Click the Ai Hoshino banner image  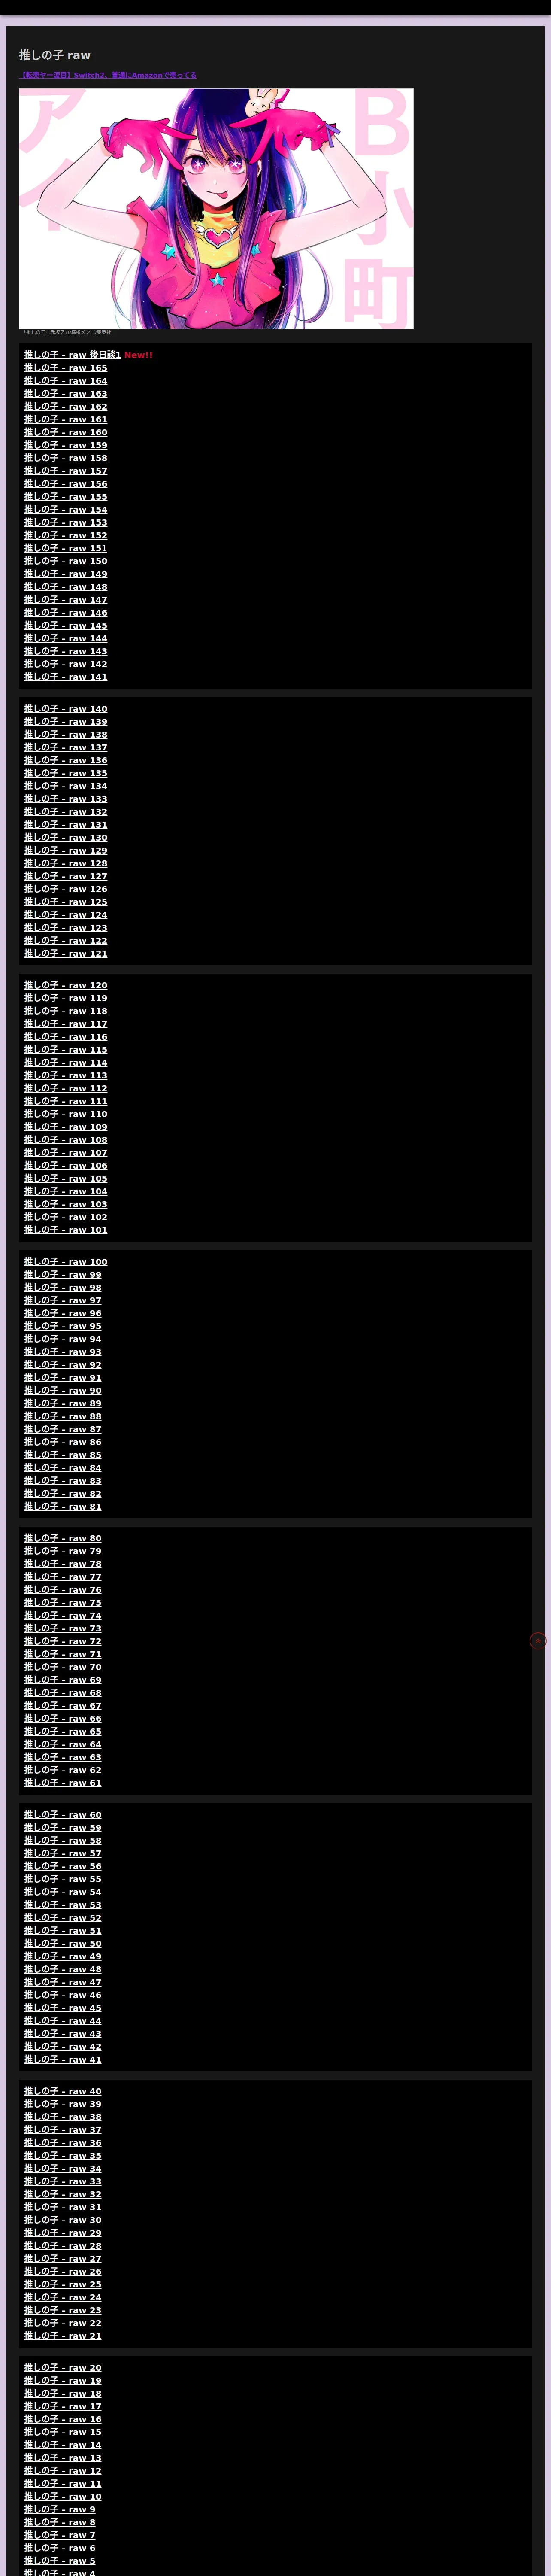point(216,209)
